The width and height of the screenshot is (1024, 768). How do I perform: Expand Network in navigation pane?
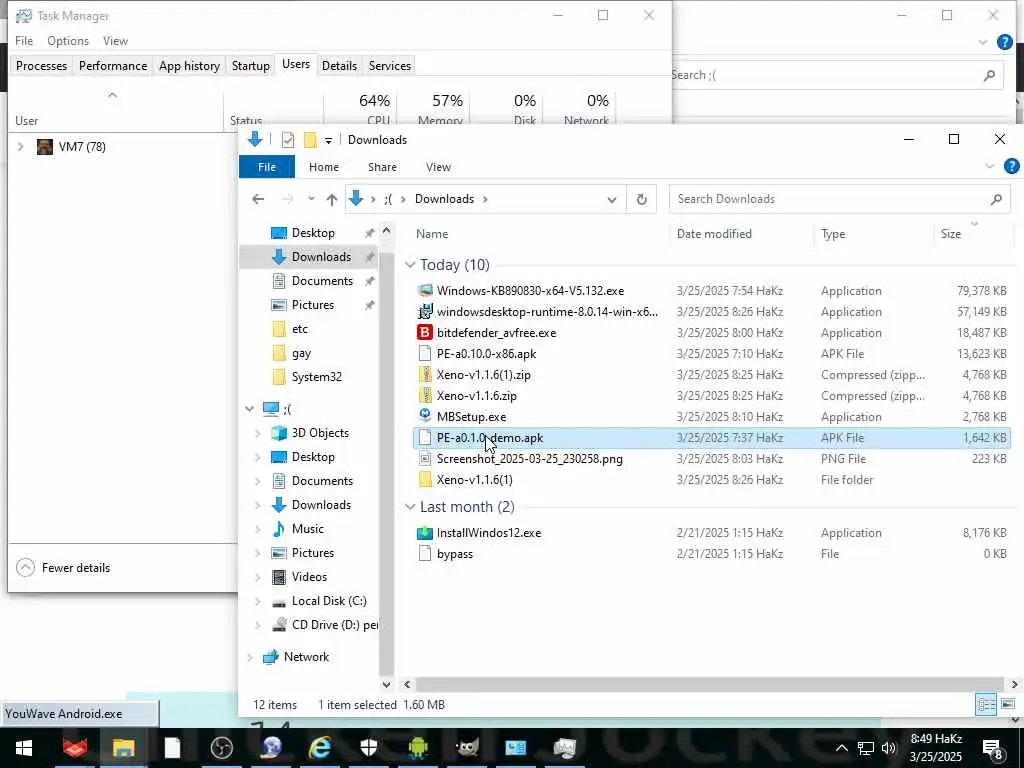[249, 657]
